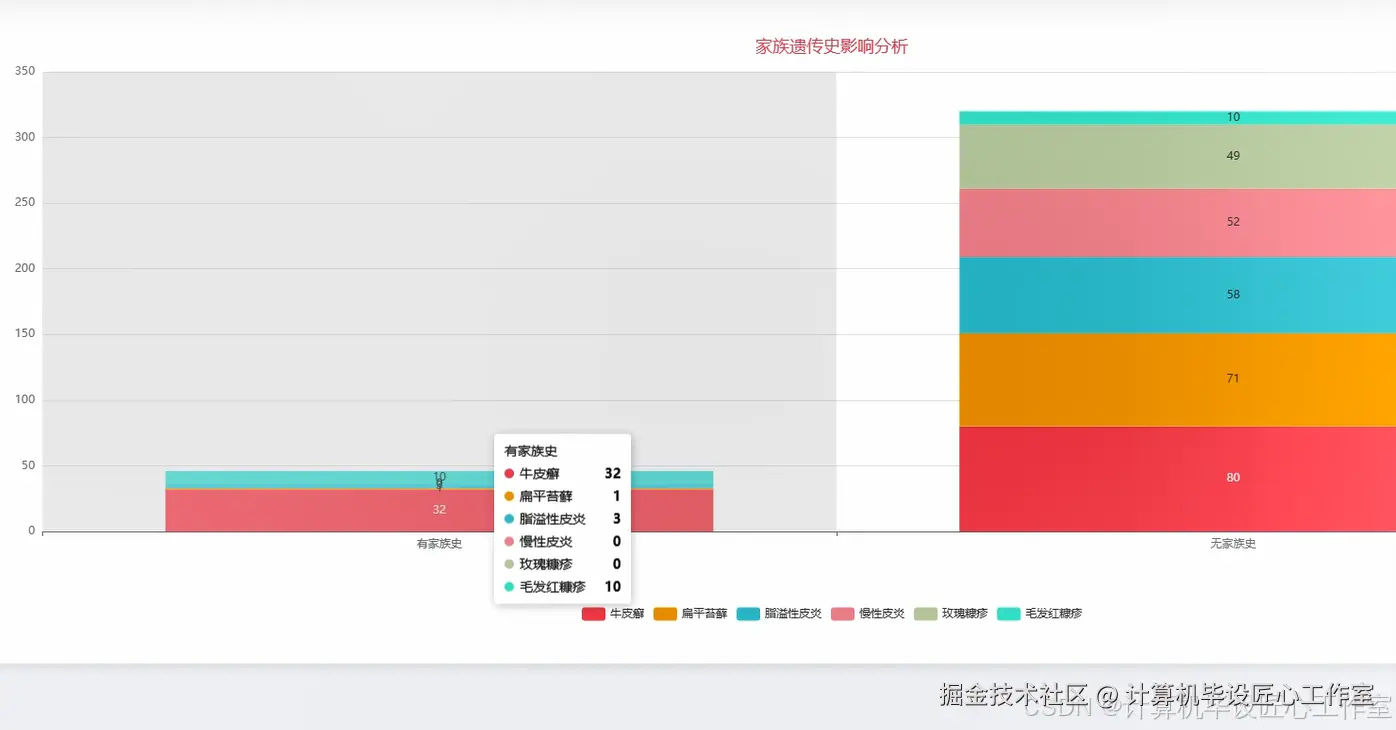Click the y-axis value 200

[x=25, y=268]
